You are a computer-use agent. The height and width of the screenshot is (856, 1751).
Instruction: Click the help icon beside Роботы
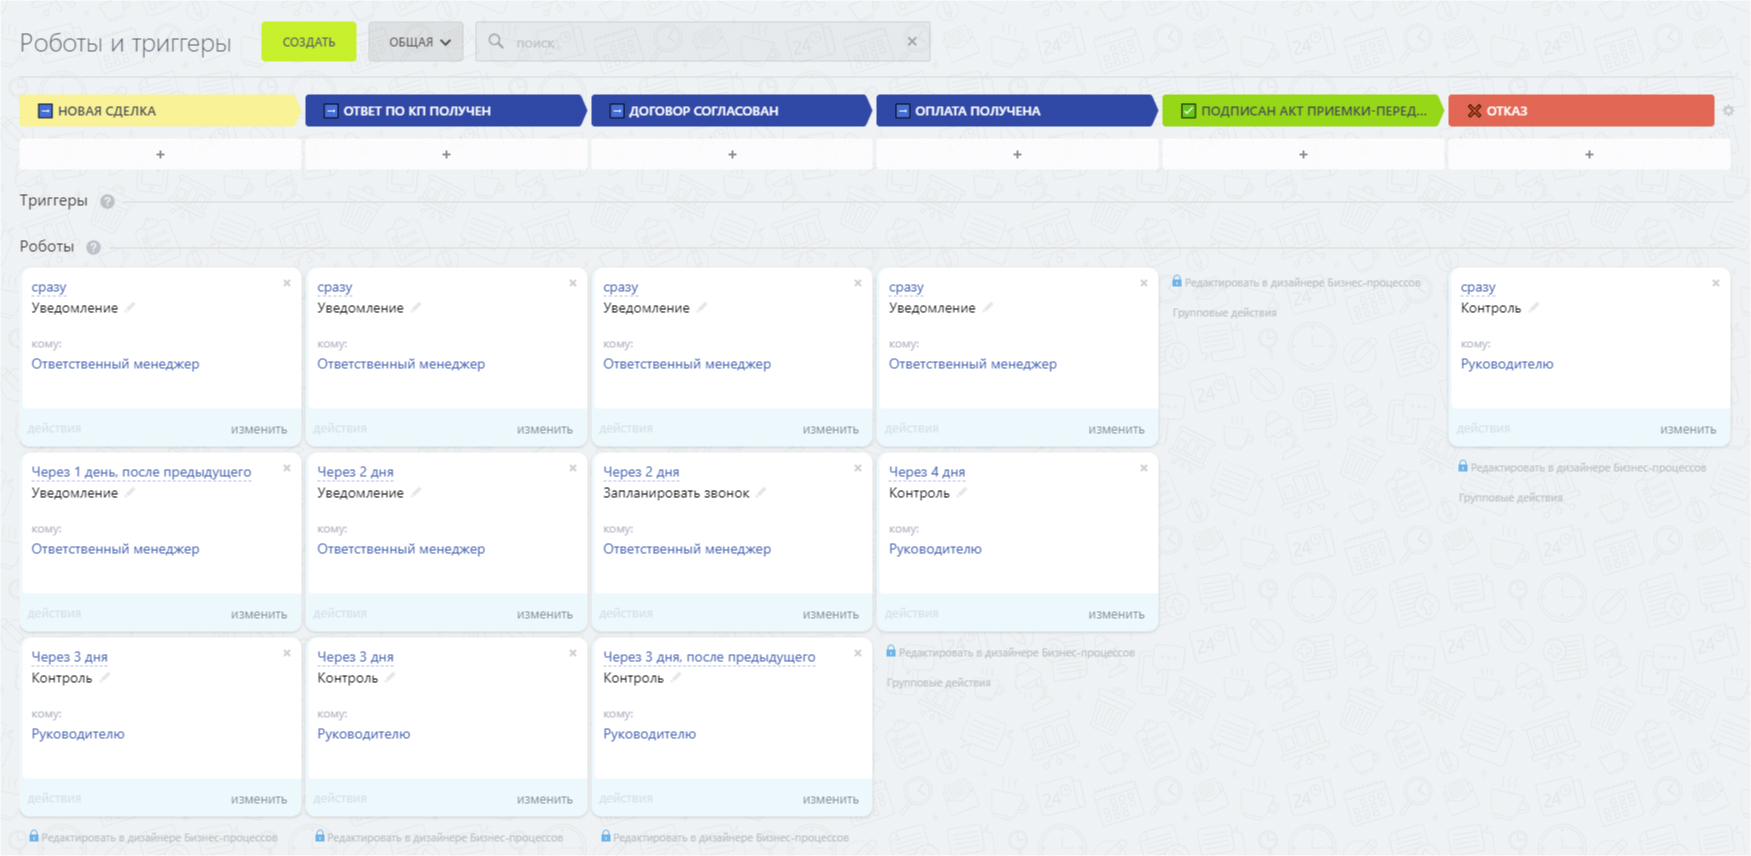93,247
